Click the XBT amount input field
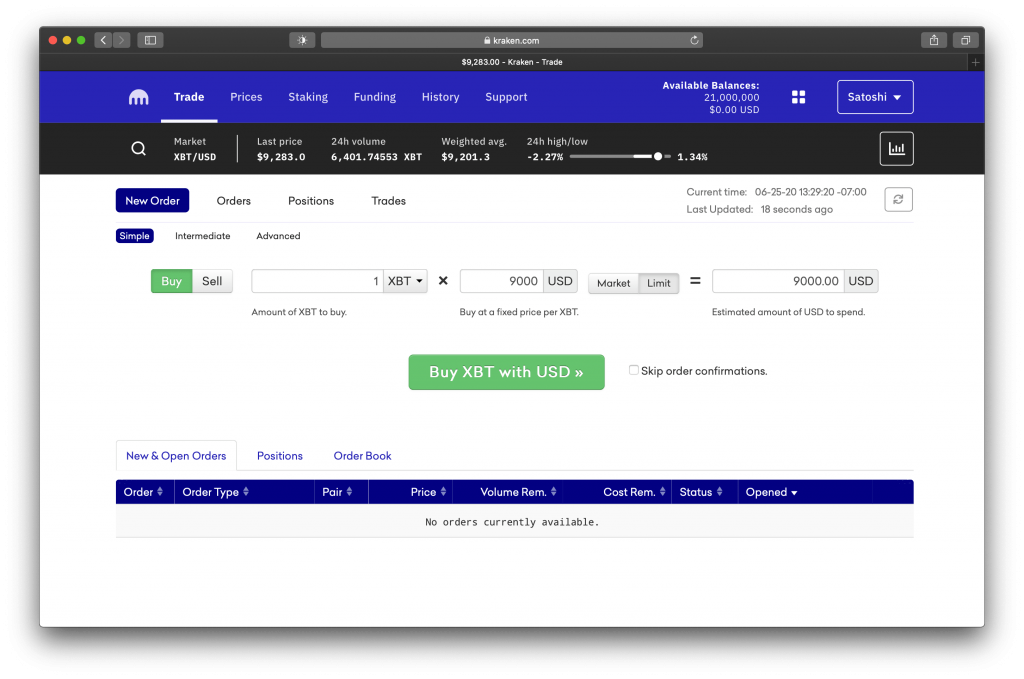The height and width of the screenshot is (679, 1024). pos(317,281)
